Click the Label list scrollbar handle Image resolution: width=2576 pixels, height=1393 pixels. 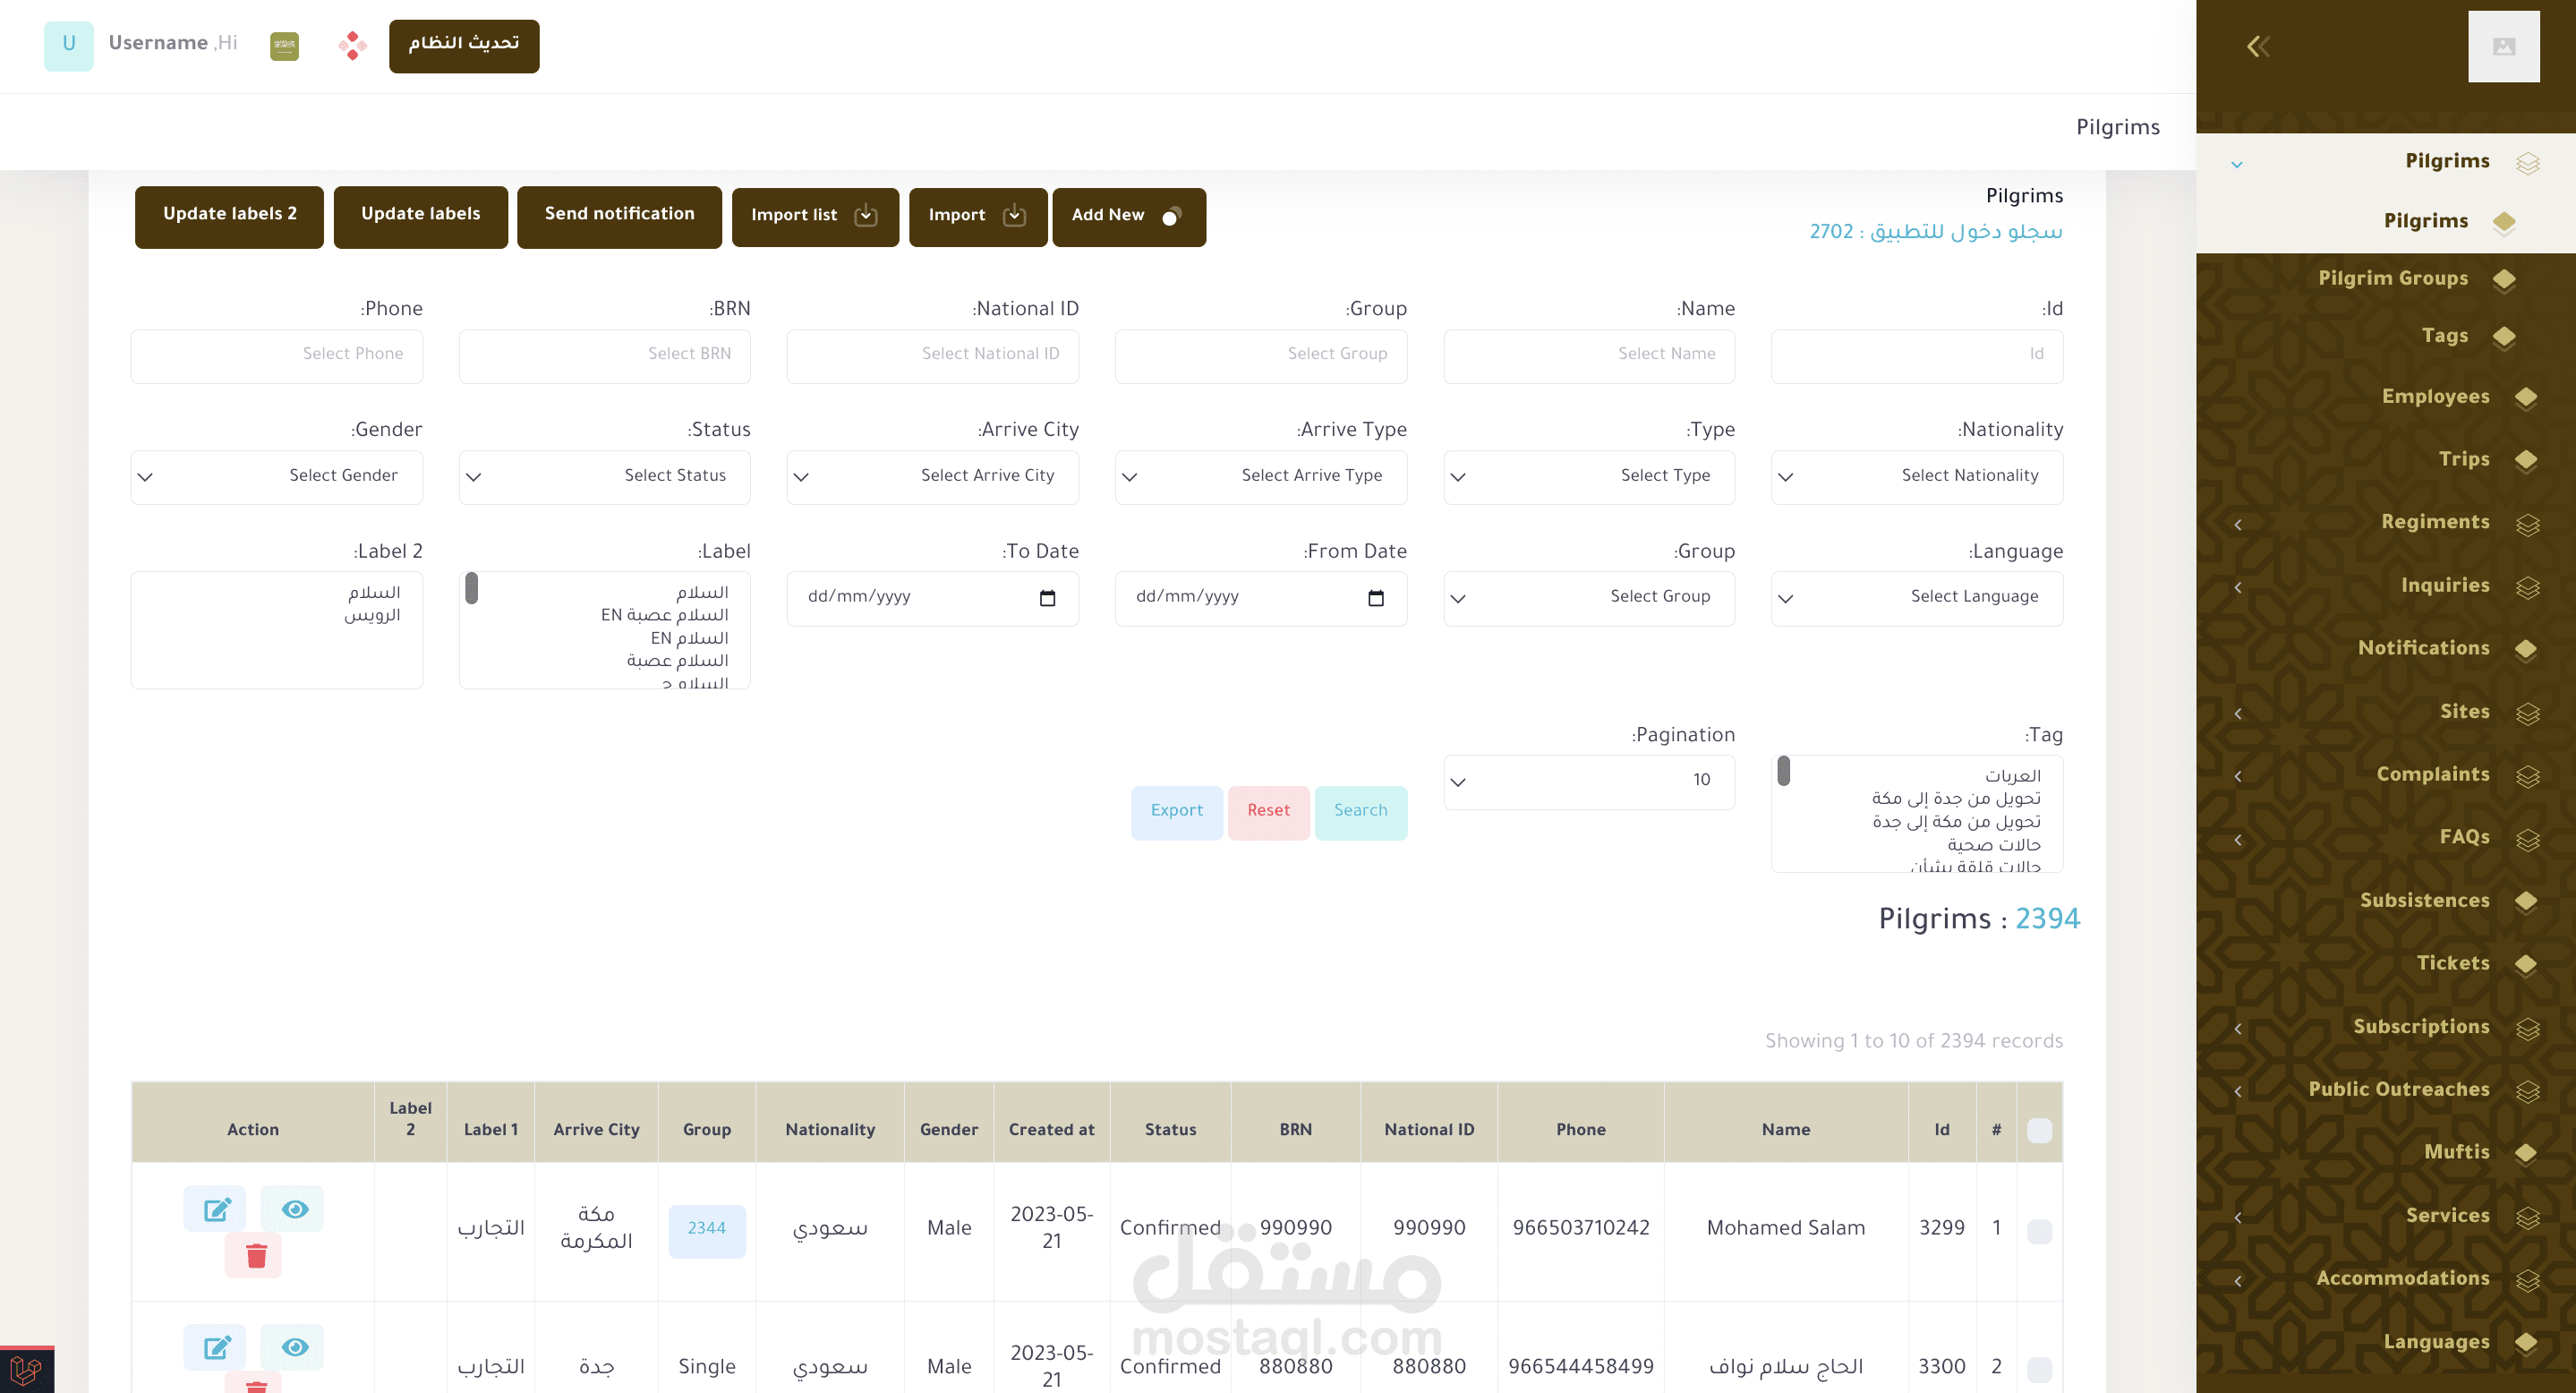472,589
